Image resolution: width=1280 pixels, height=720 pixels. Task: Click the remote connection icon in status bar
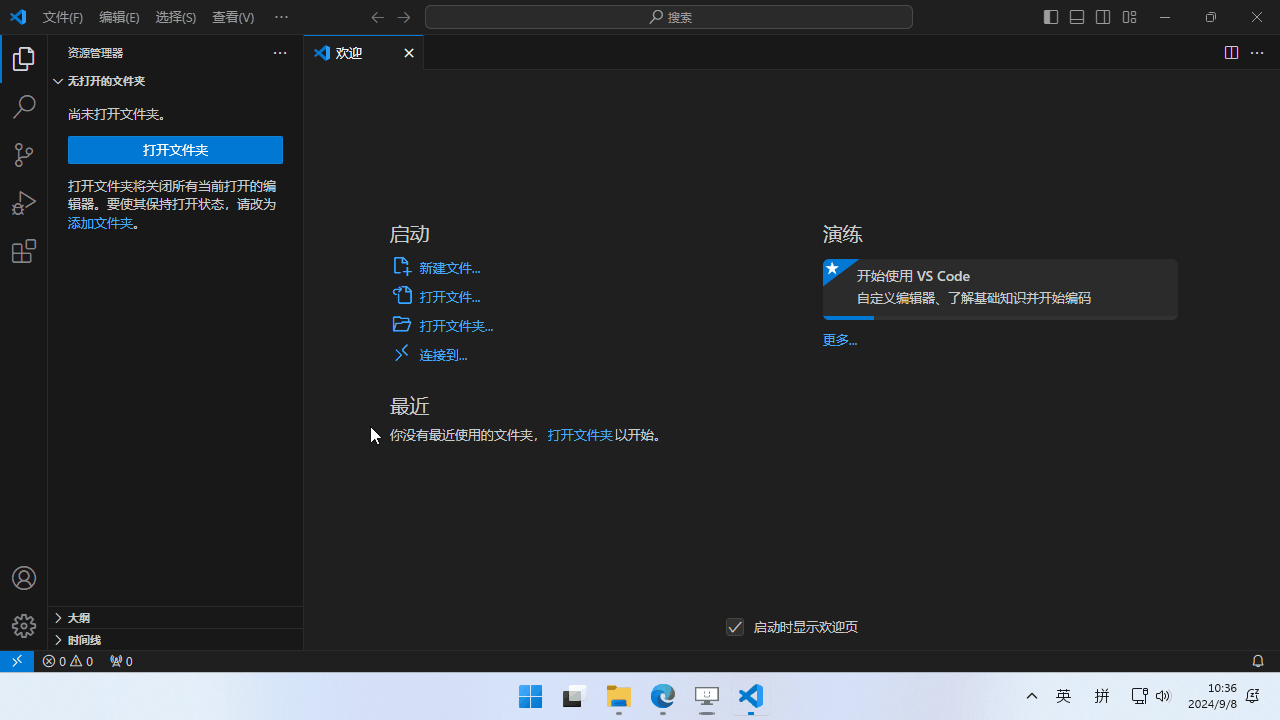click(16, 661)
